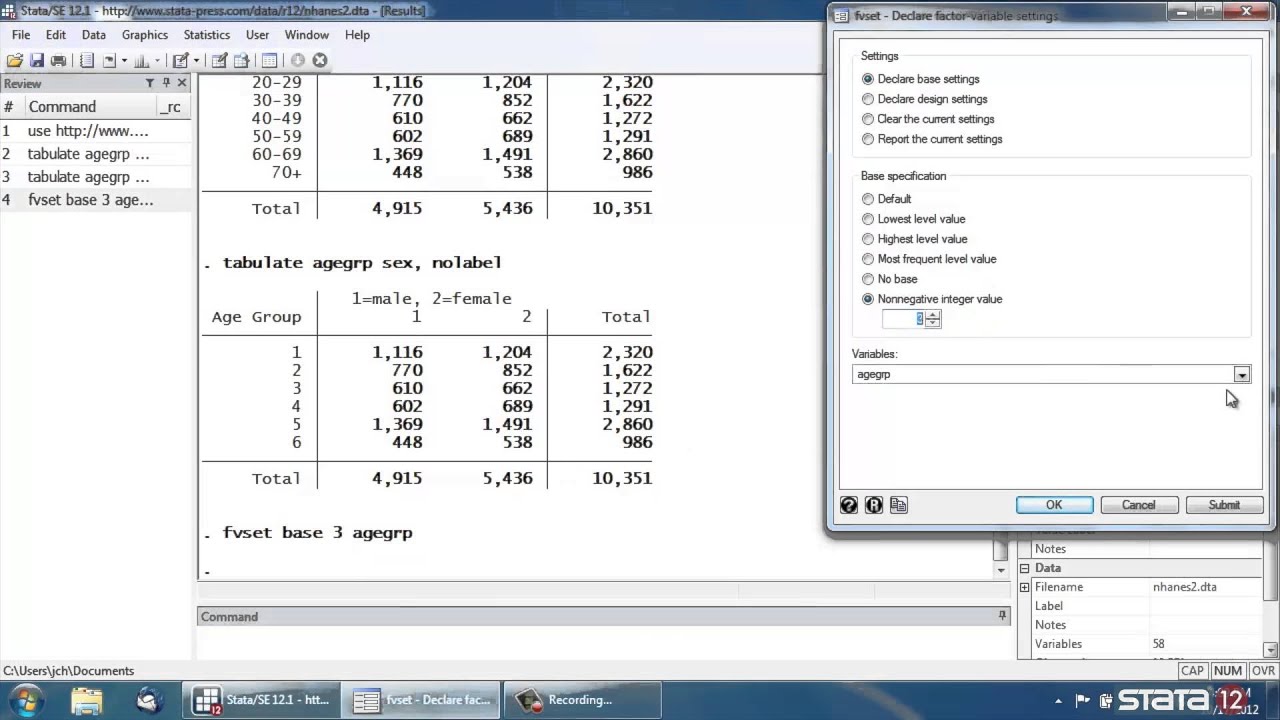Click the Graph bar-chart toolbar icon

click(141, 60)
